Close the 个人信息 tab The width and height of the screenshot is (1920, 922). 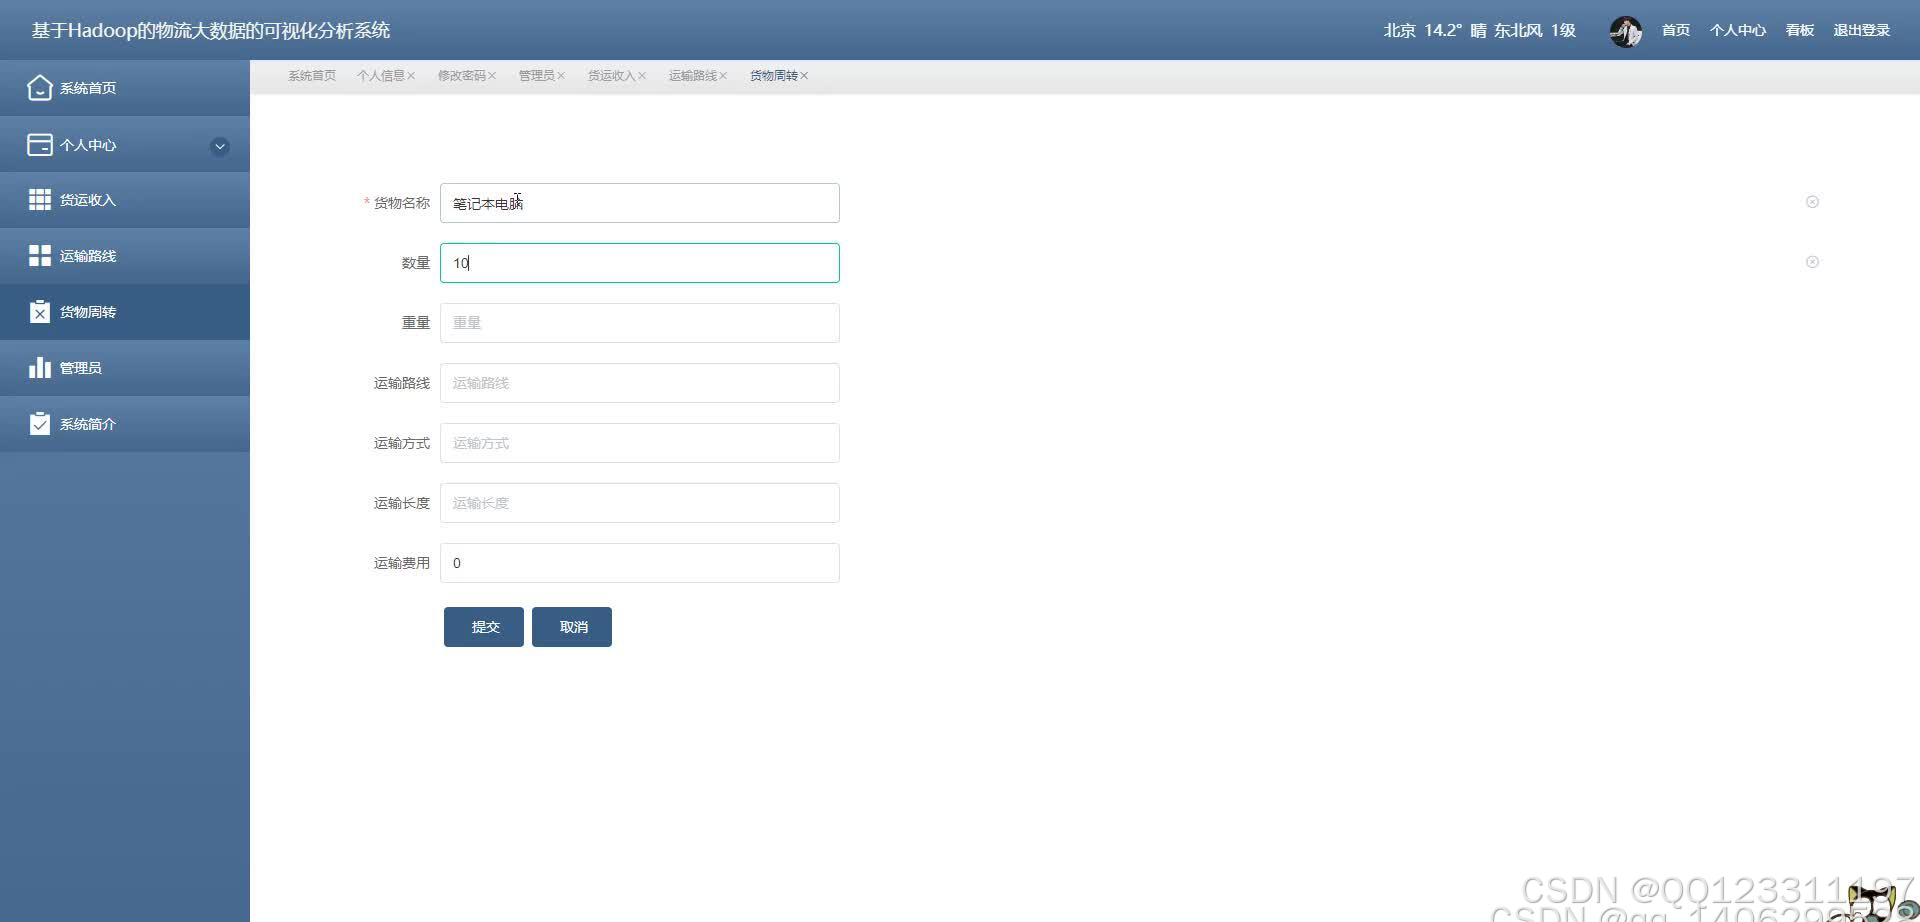click(x=411, y=76)
